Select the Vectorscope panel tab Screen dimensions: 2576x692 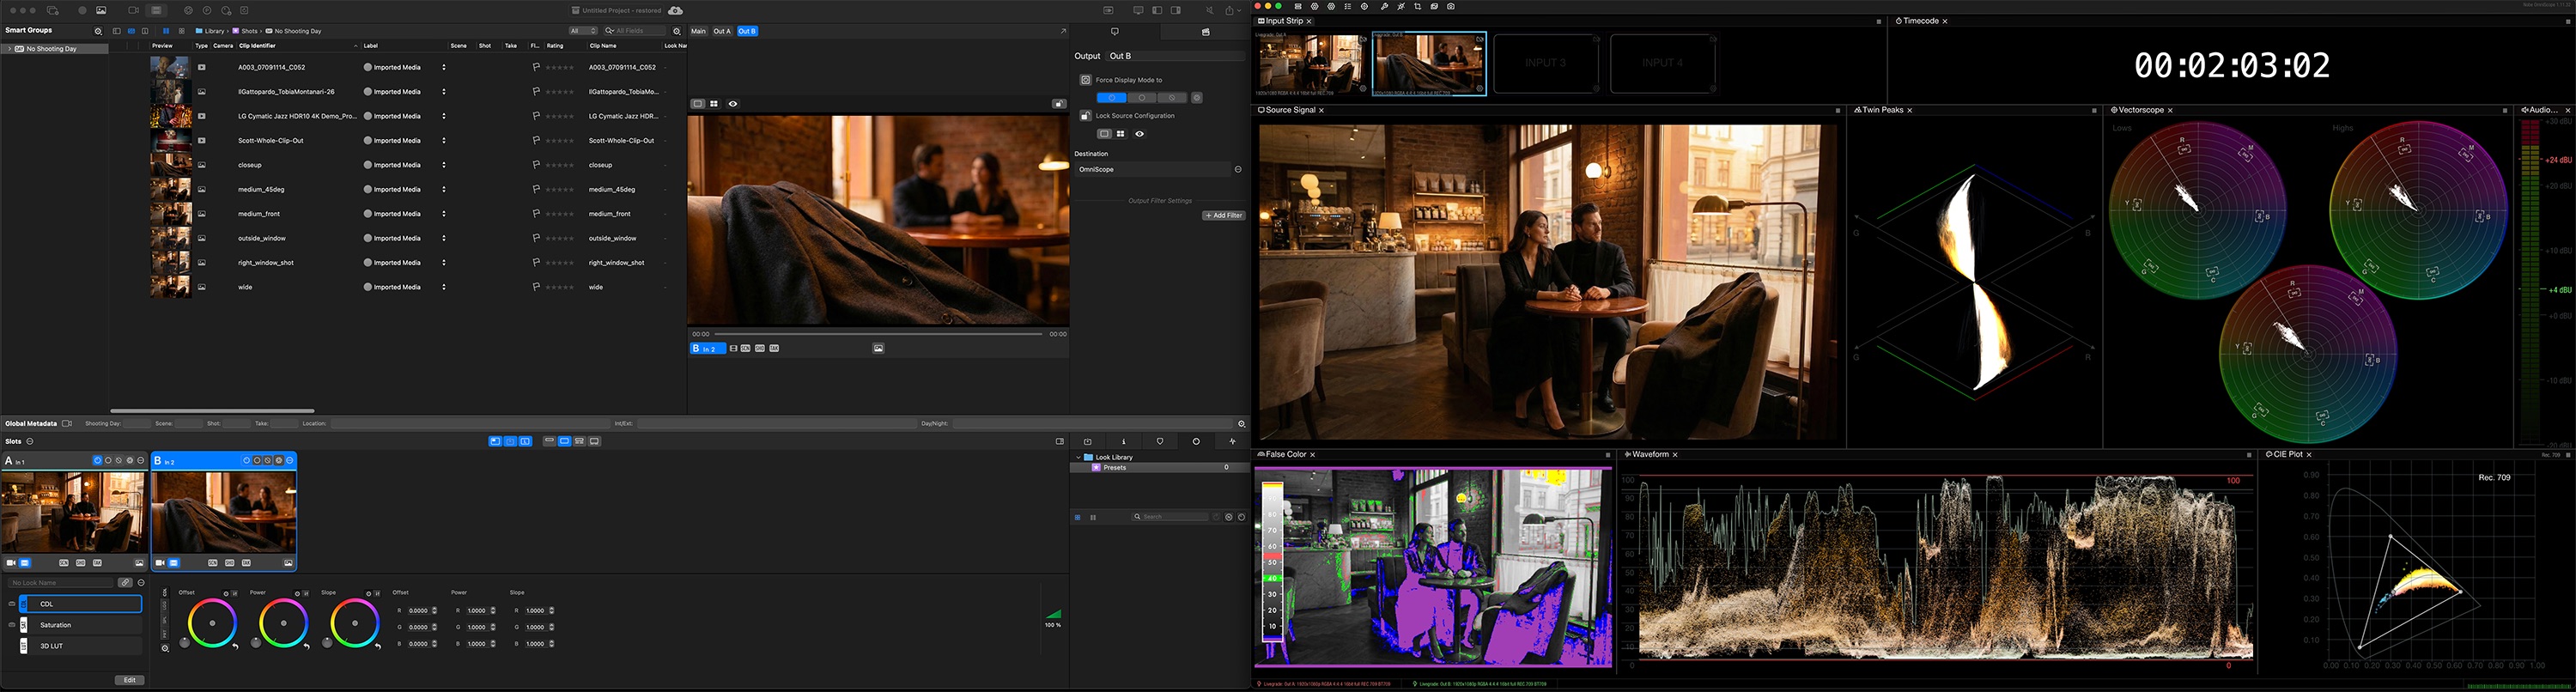(x=2140, y=110)
